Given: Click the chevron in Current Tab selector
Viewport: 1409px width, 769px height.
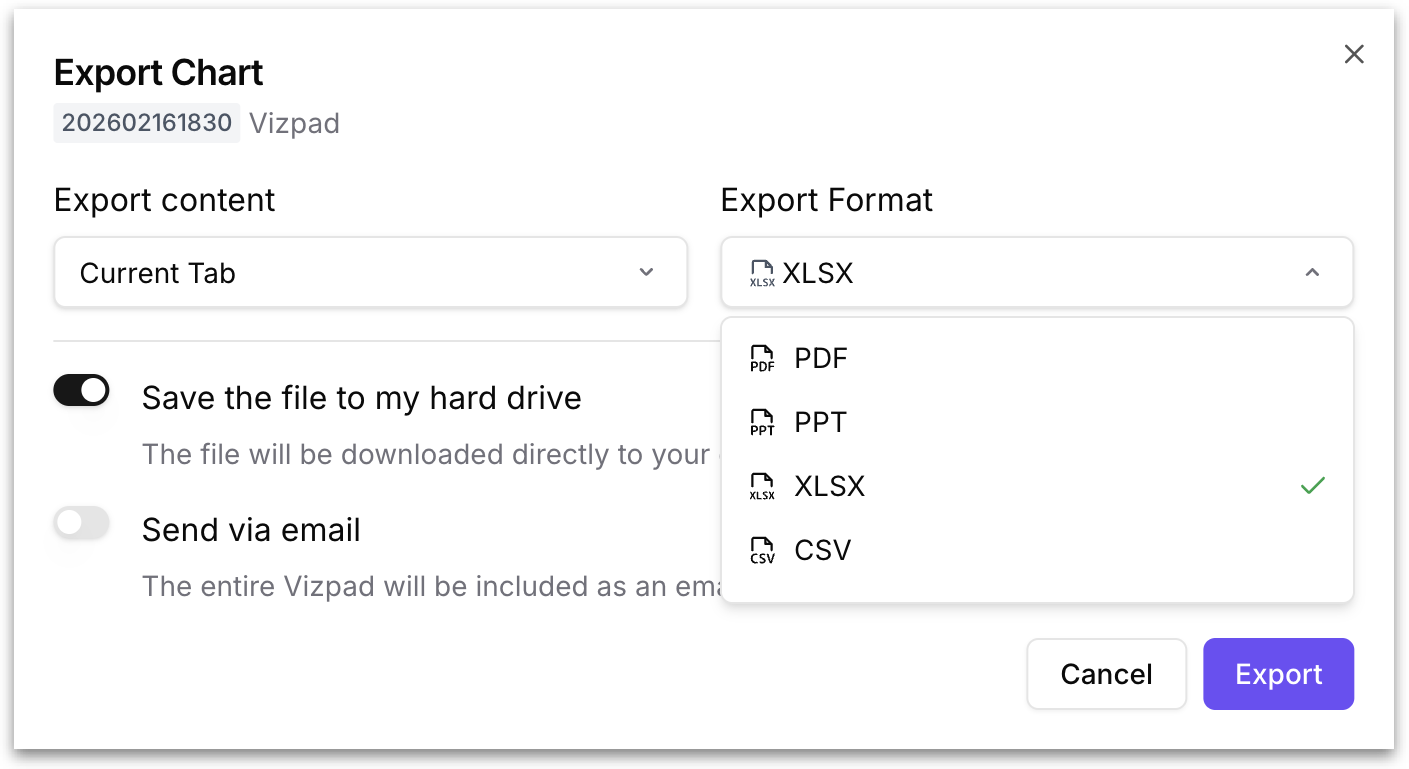Looking at the screenshot, I should (x=646, y=272).
